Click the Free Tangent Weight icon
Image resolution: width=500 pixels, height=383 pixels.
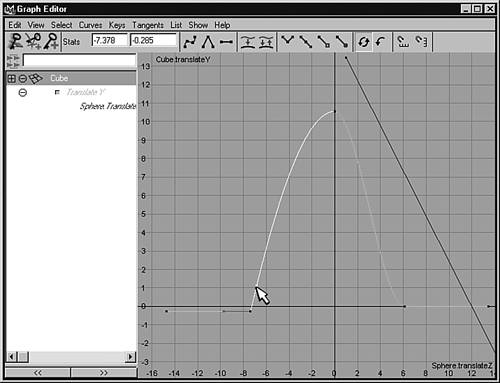point(324,42)
